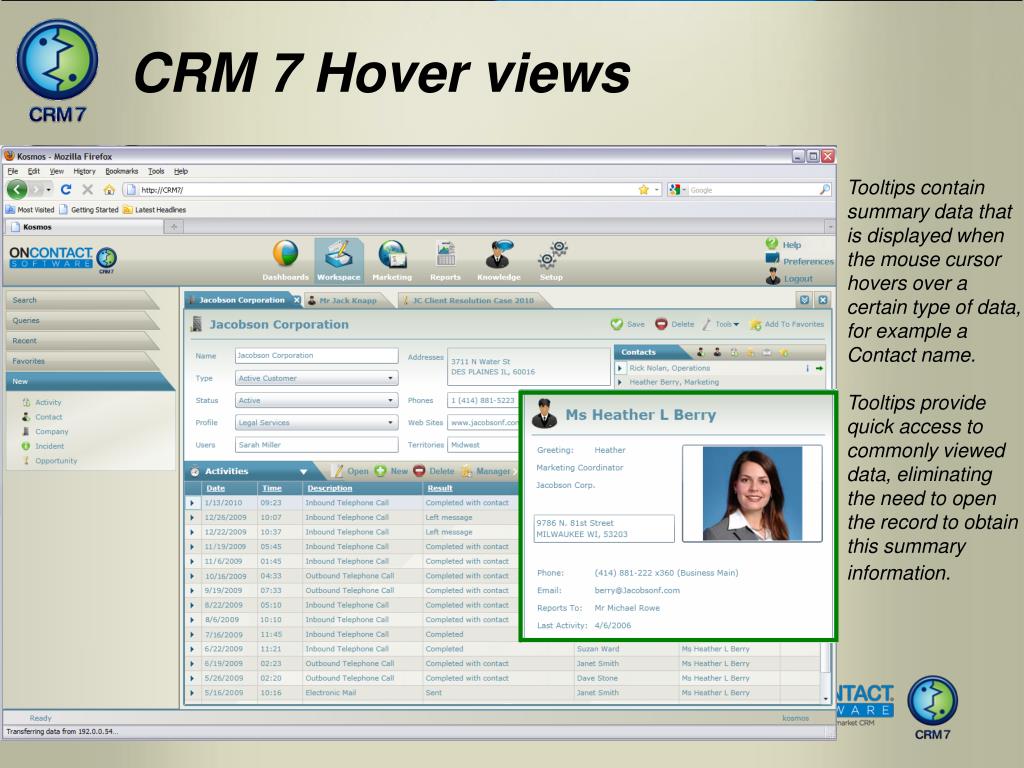Open Preferences link
Viewport: 1024px width, 768px height.
click(x=808, y=261)
